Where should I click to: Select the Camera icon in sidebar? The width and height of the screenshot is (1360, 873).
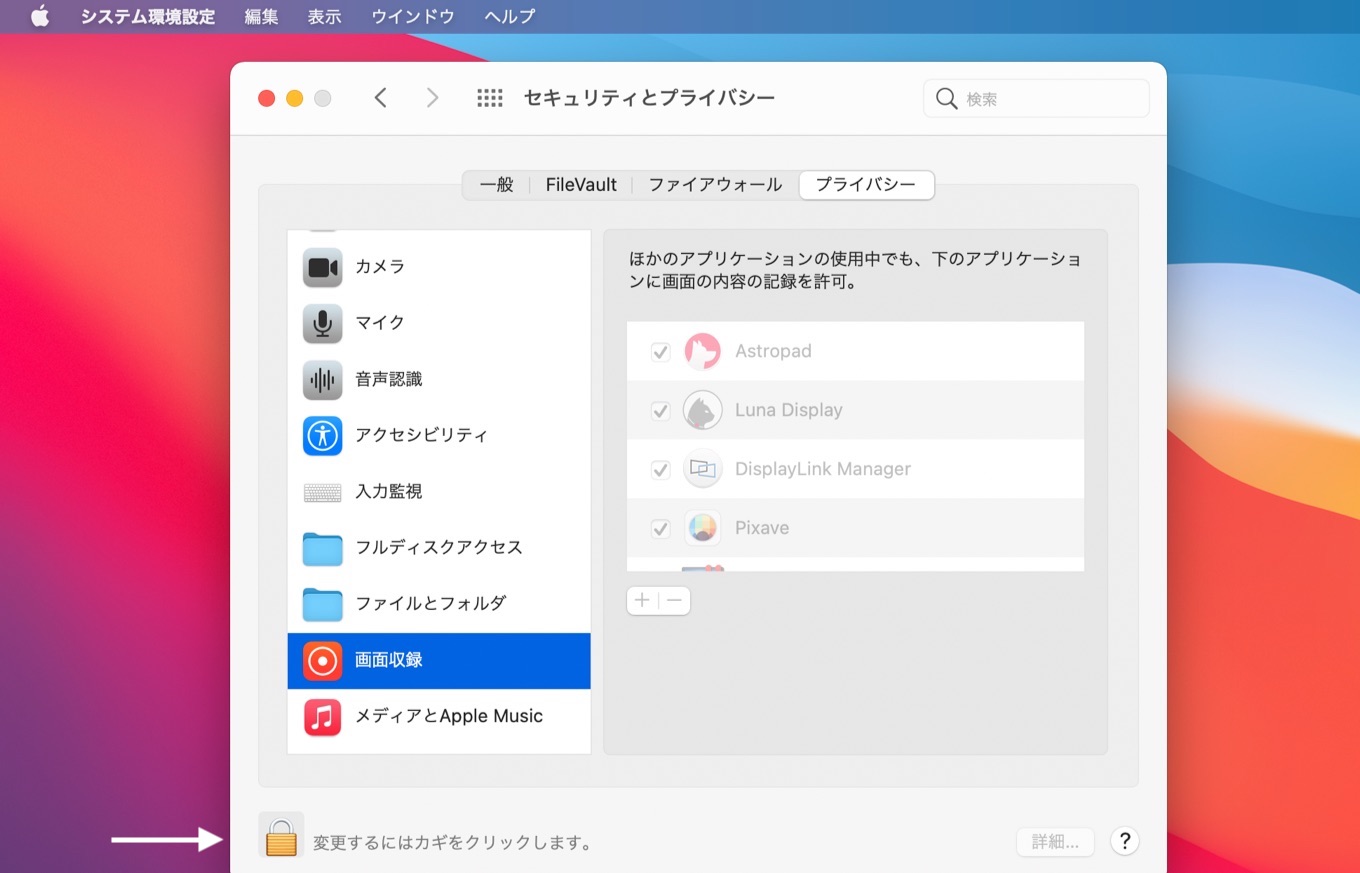pos(323,267)
